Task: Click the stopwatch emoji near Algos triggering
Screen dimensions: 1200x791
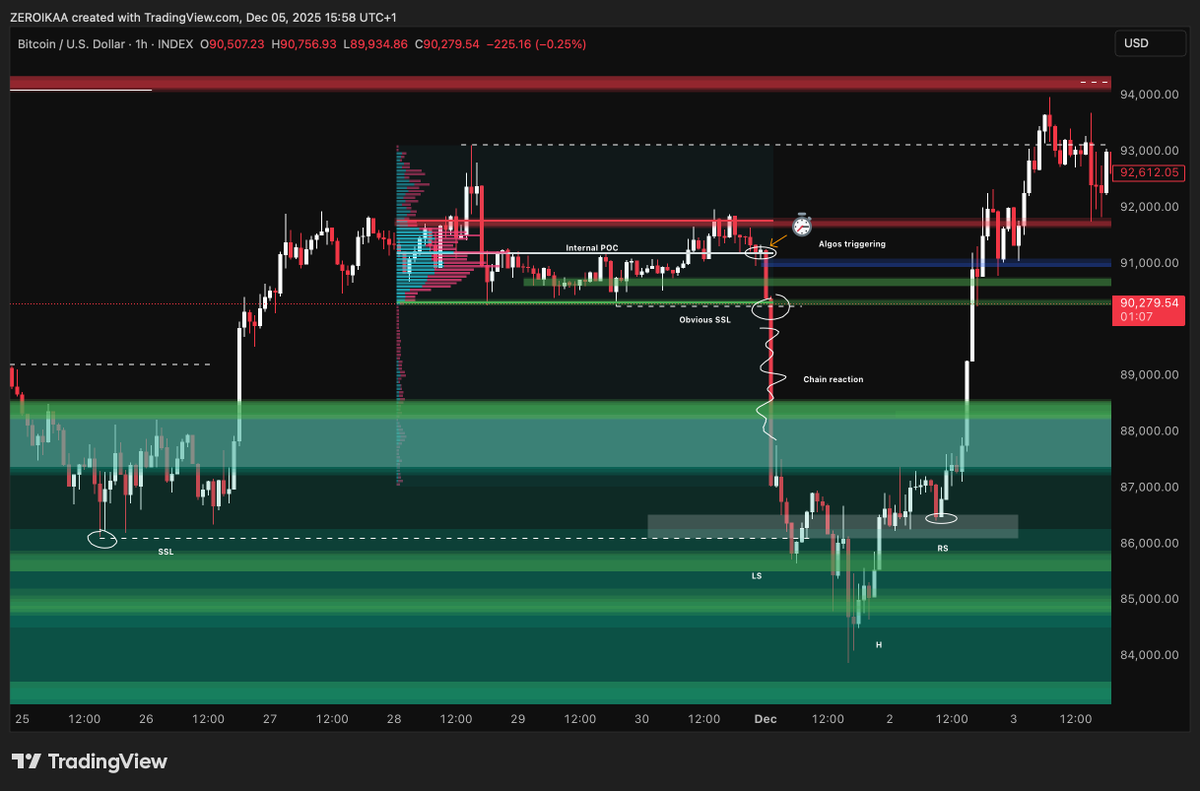Action: 802,225
